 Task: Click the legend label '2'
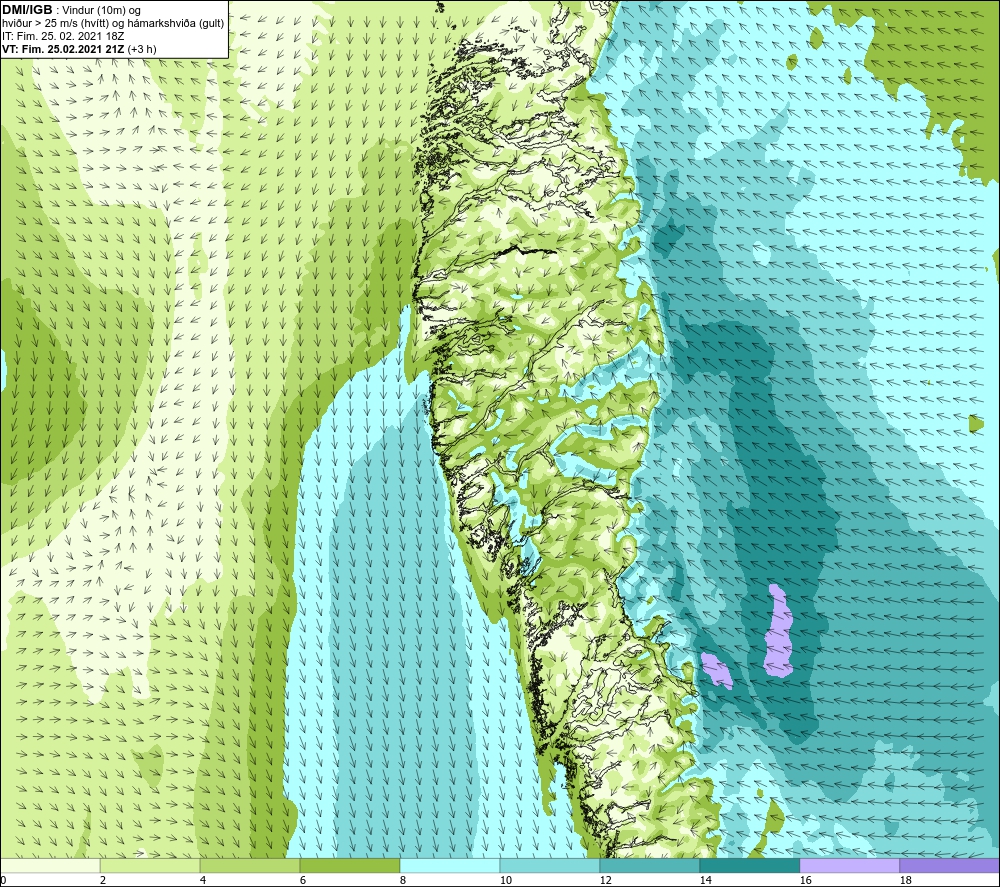(103, 881)
